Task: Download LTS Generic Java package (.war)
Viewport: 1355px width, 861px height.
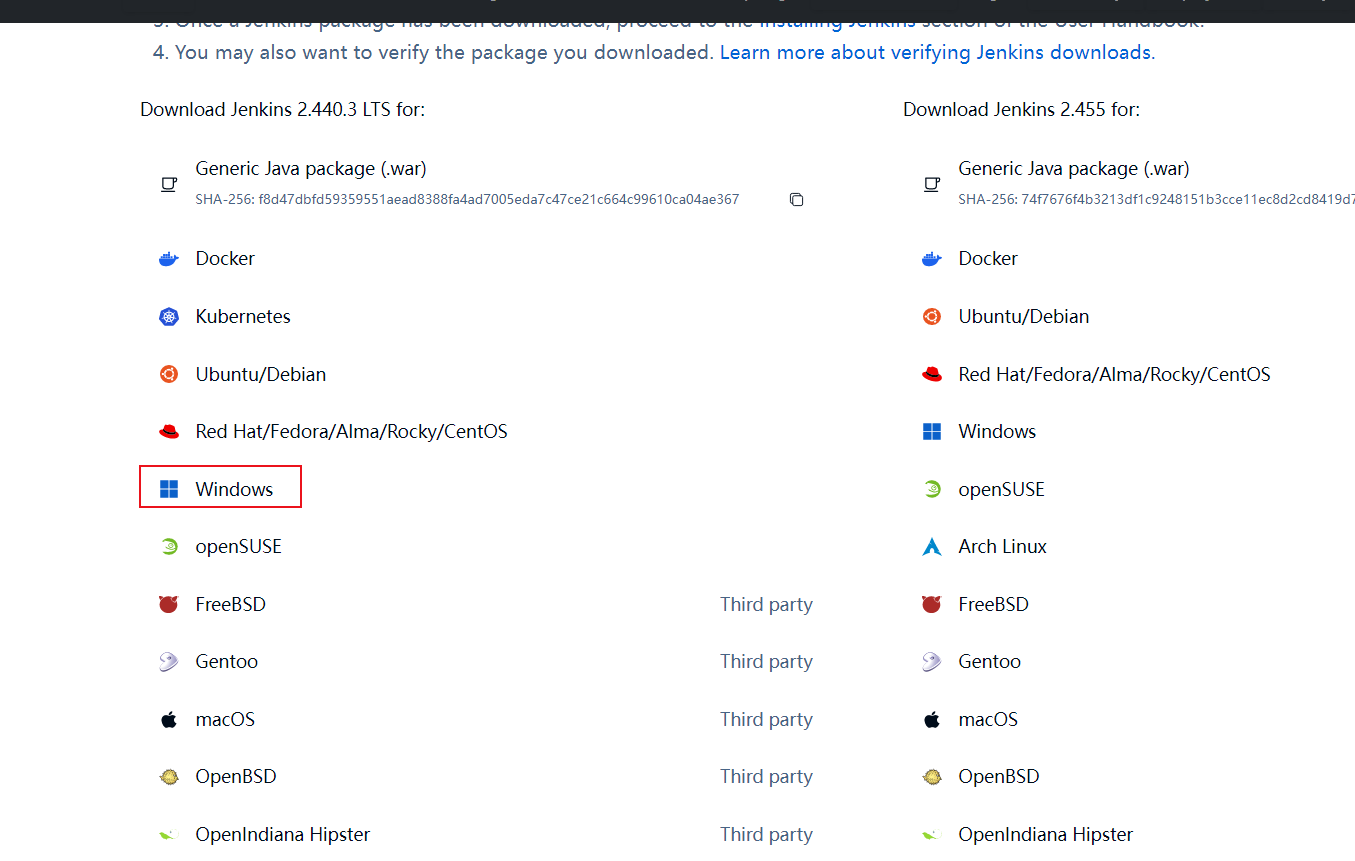Action: (x=310, y=169)
